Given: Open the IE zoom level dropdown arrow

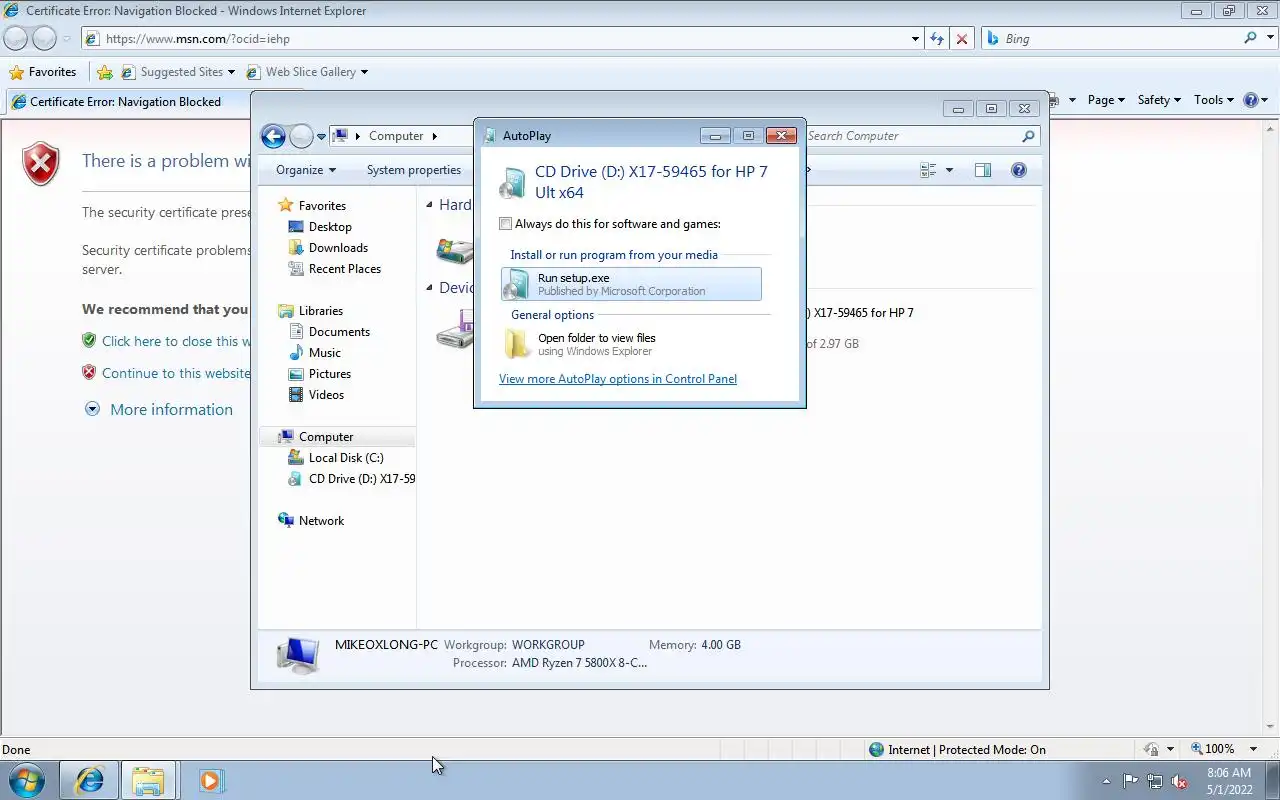Looking at the screenshot, I should pyautogui.click(x=1254, y=749).
